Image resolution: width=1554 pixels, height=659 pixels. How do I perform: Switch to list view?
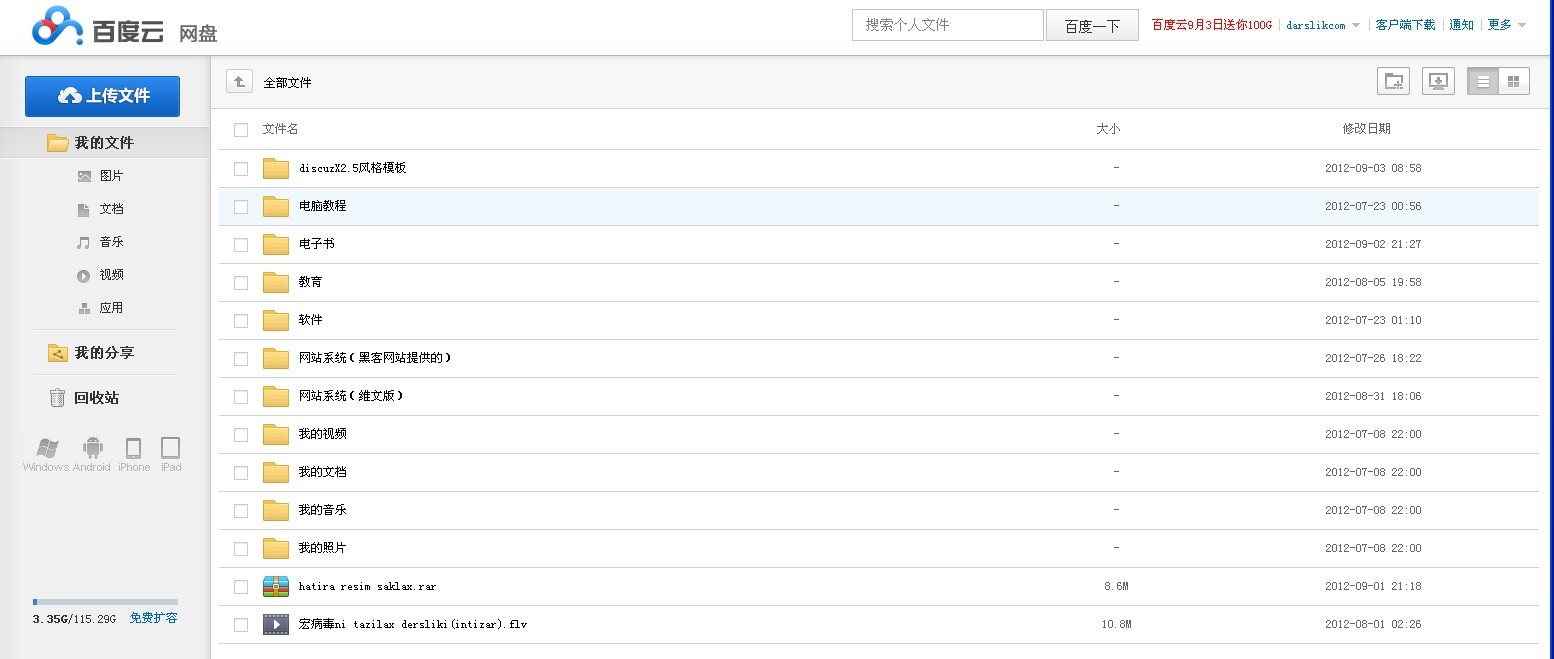(1483, 82)
